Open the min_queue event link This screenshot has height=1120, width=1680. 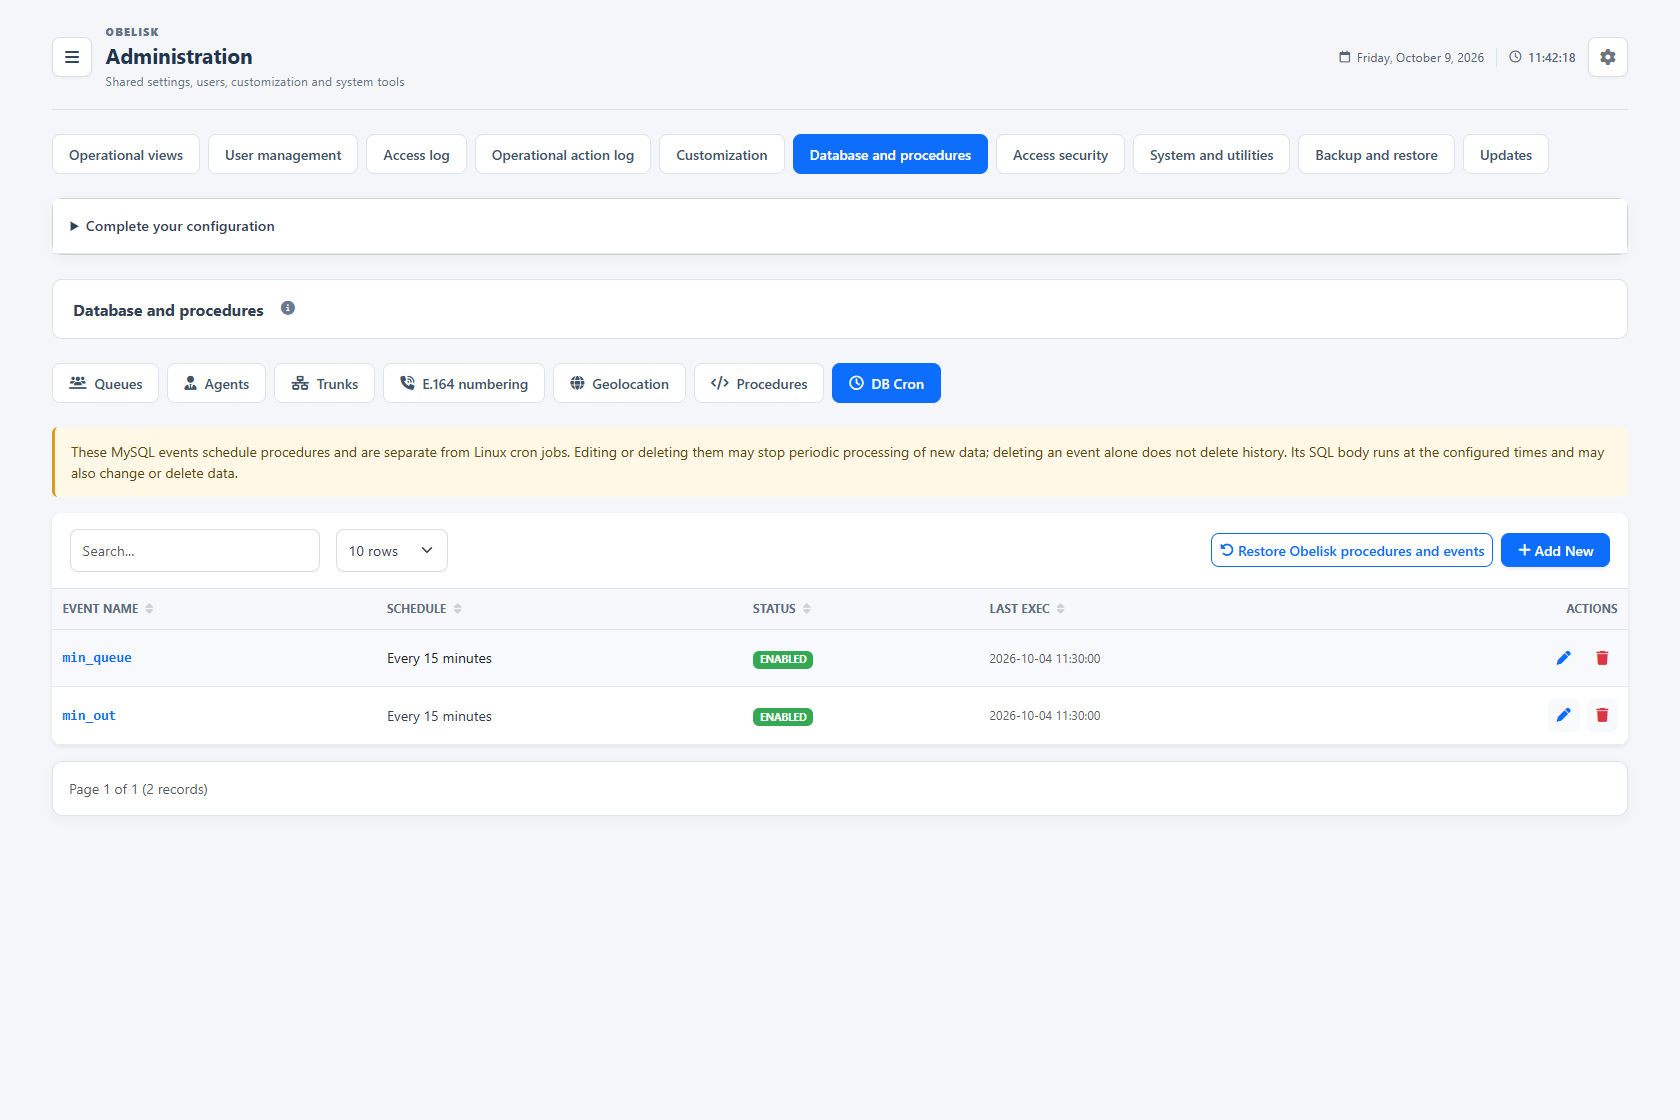[x=97, y=658]
